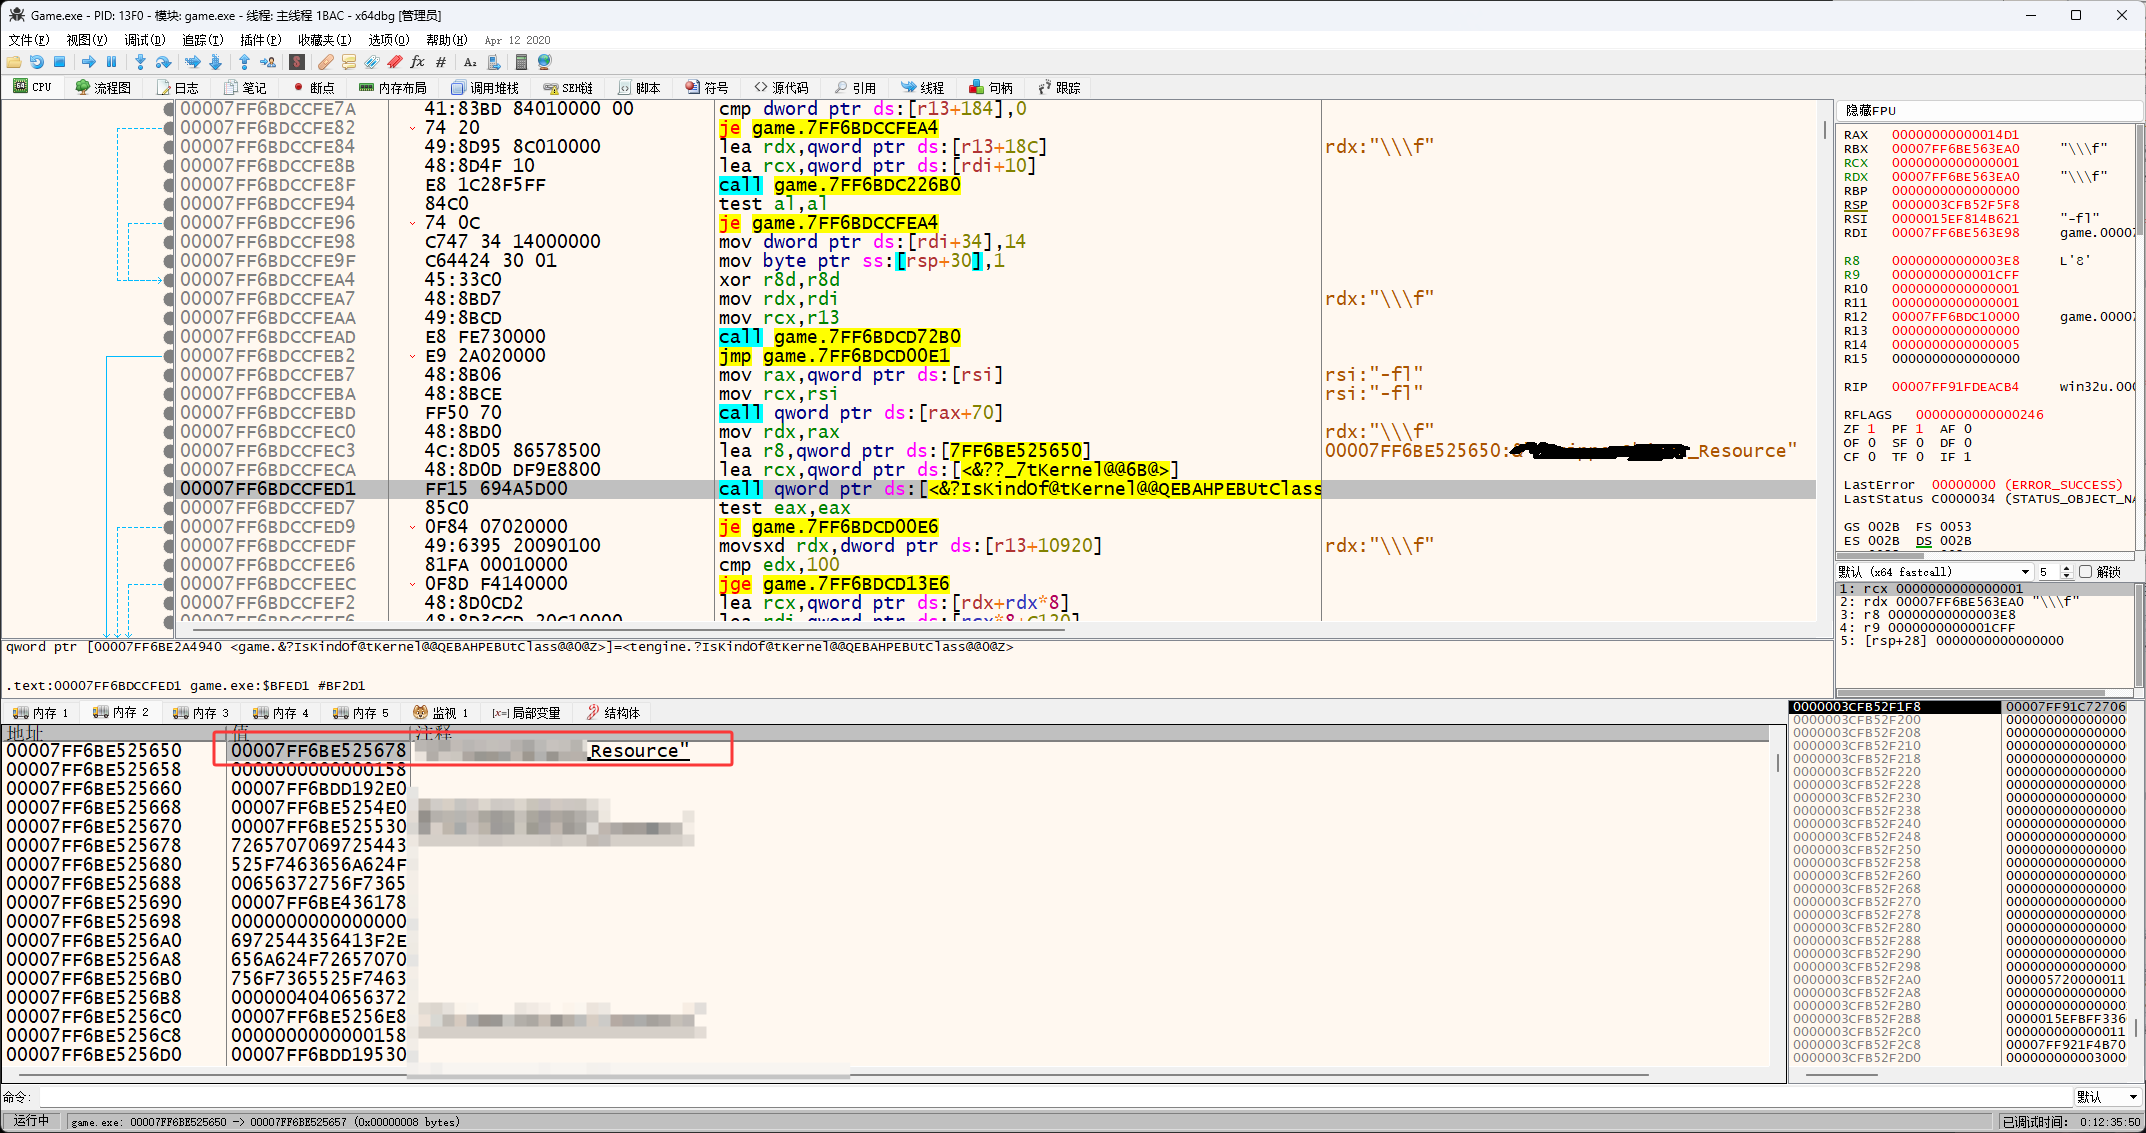The height and width of the screenshot is (1133, 2146).
Task: Click the restart debugging icon
Action: tap(36, 62)
